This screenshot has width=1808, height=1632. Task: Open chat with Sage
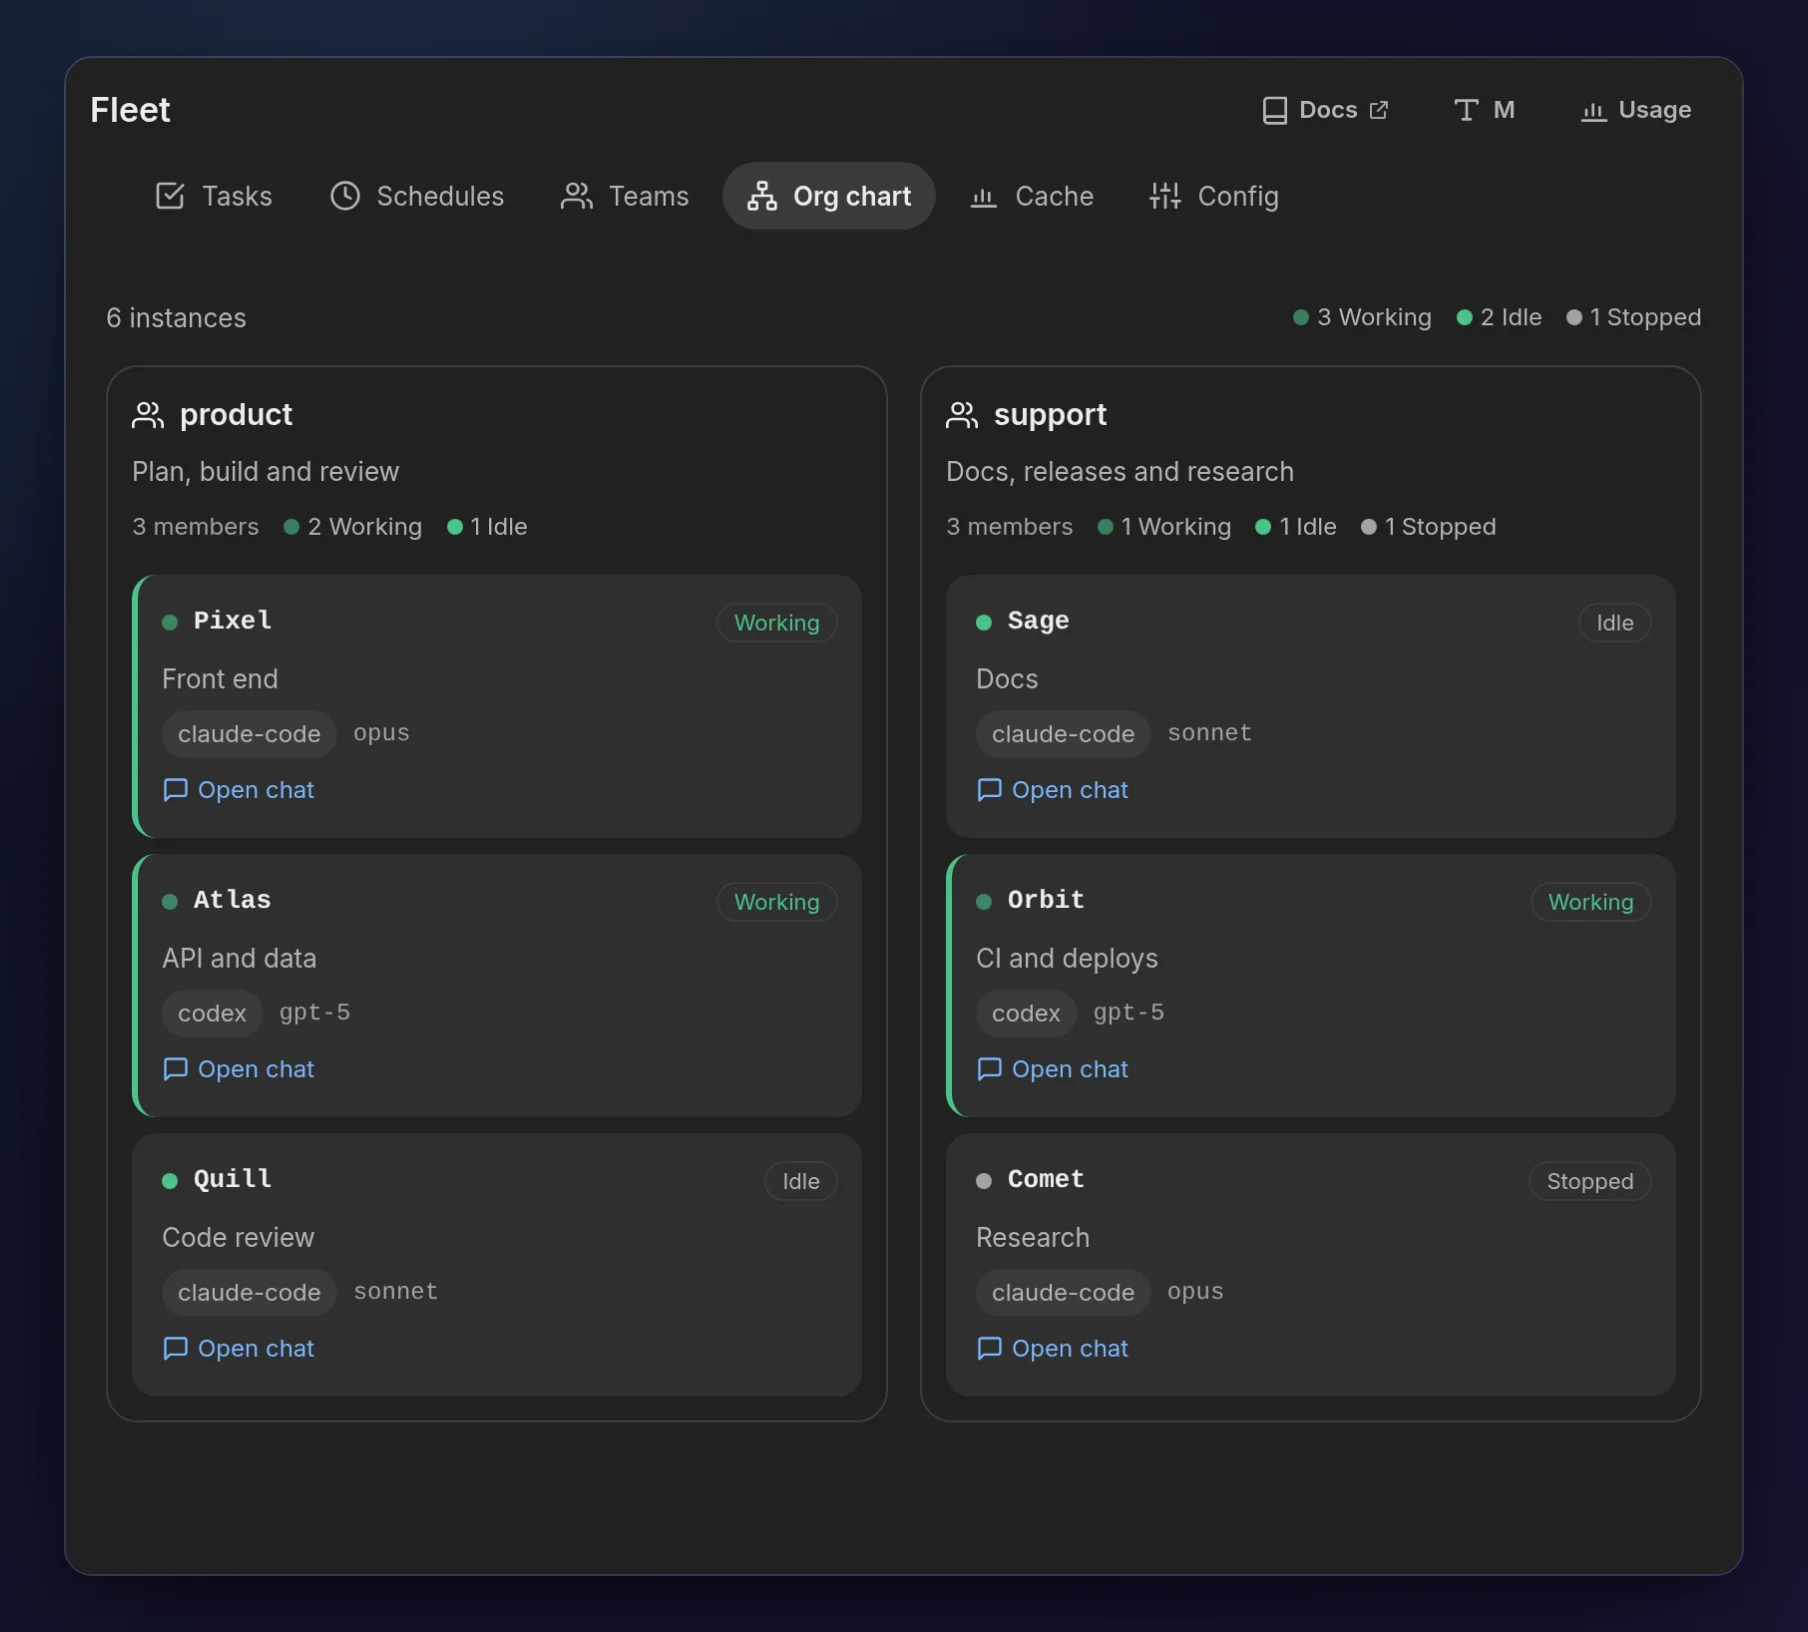click(1052, 790)
